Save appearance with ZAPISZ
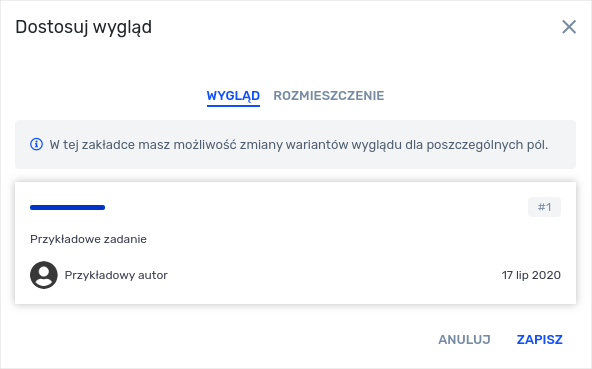592x369 pixels. coord(540,340)
